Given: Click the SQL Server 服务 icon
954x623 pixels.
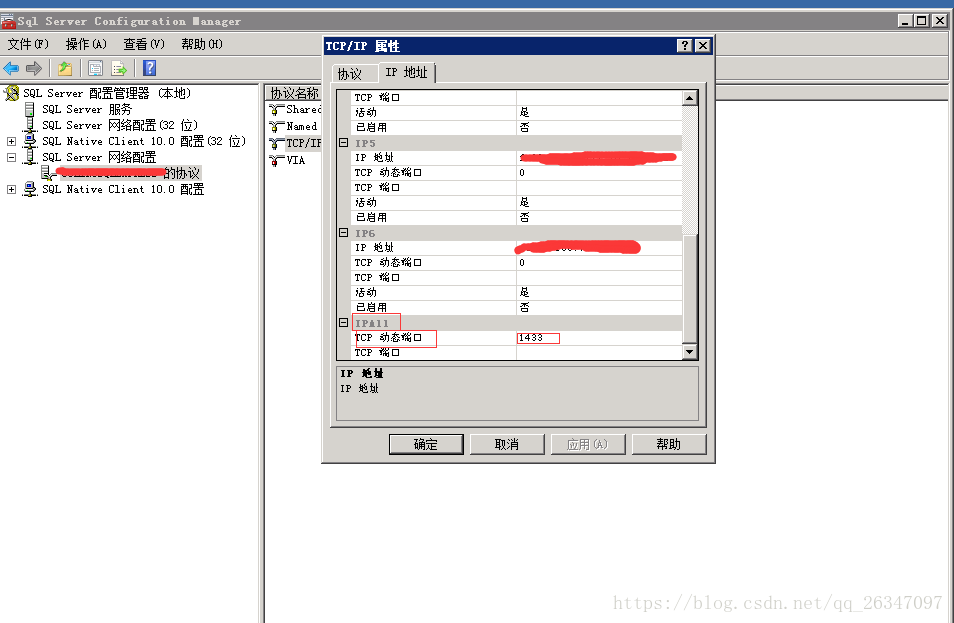Looking at the screenshot, I should point(29,110).
